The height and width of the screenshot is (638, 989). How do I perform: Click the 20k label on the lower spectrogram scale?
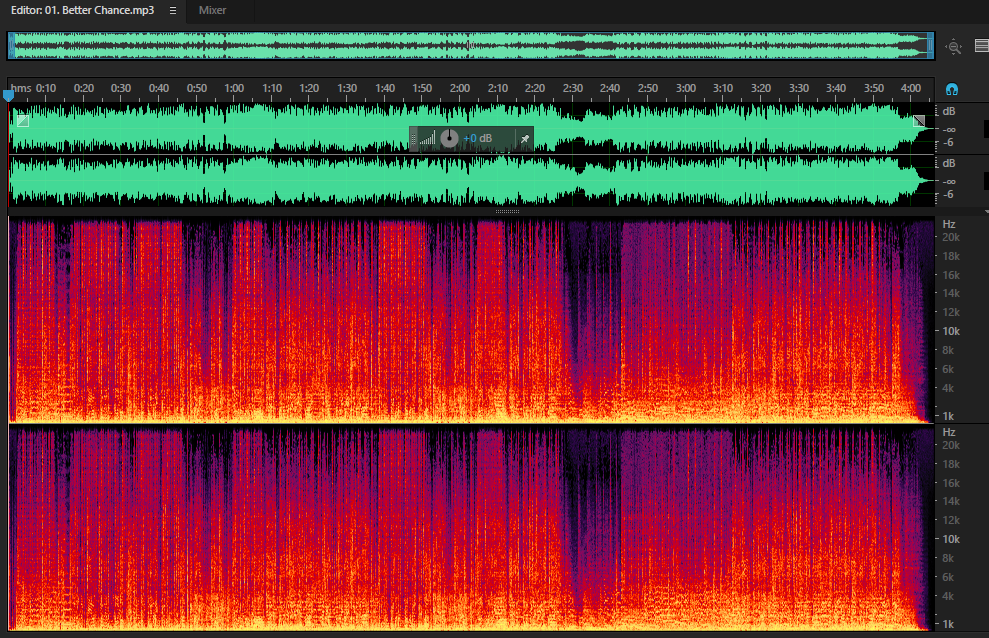pyautogui.click(x=951, y=445)
